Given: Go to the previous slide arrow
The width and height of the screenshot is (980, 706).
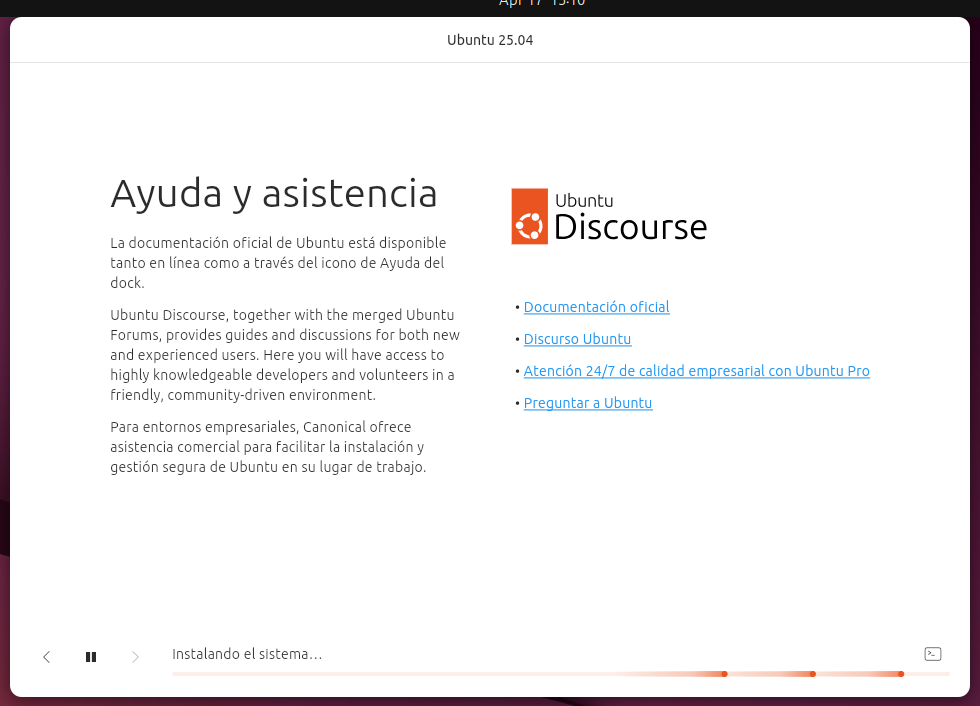Looking at the screenshot, I should 46,657.
